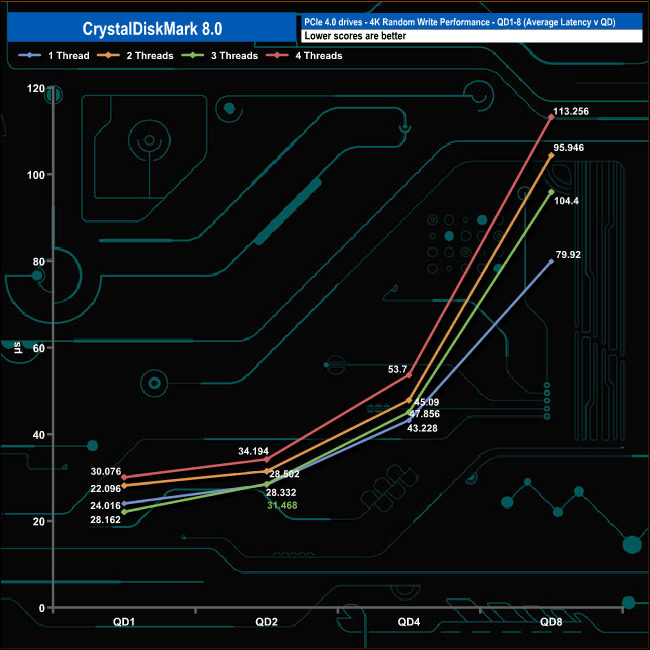Screen dimensions: 650x650
Task: Click the 4 Threads legend entry
Action: tap(304, 56)
